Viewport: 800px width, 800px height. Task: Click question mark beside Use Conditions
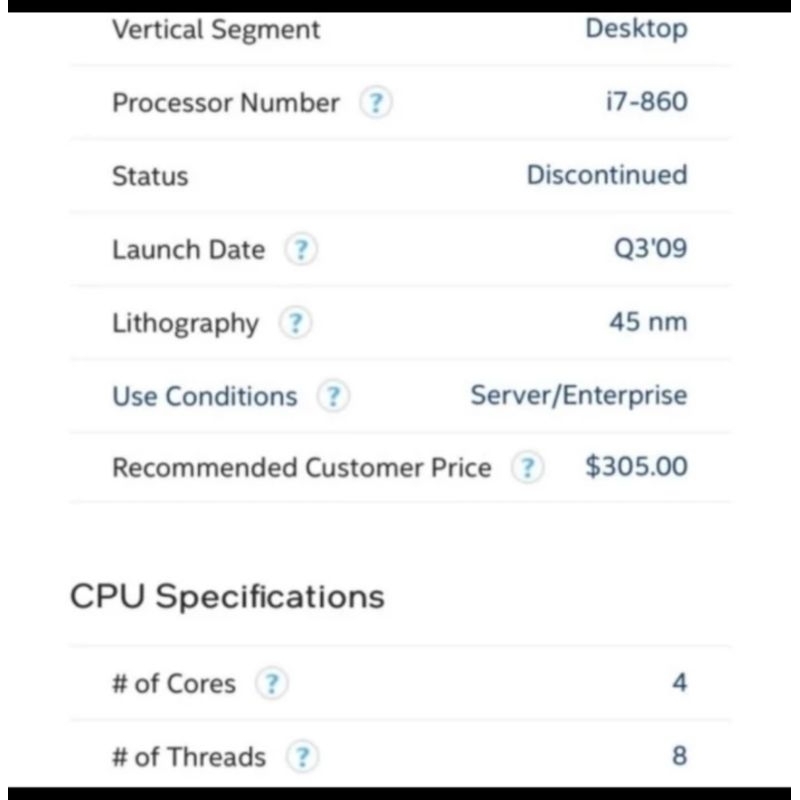click(333, 397)
